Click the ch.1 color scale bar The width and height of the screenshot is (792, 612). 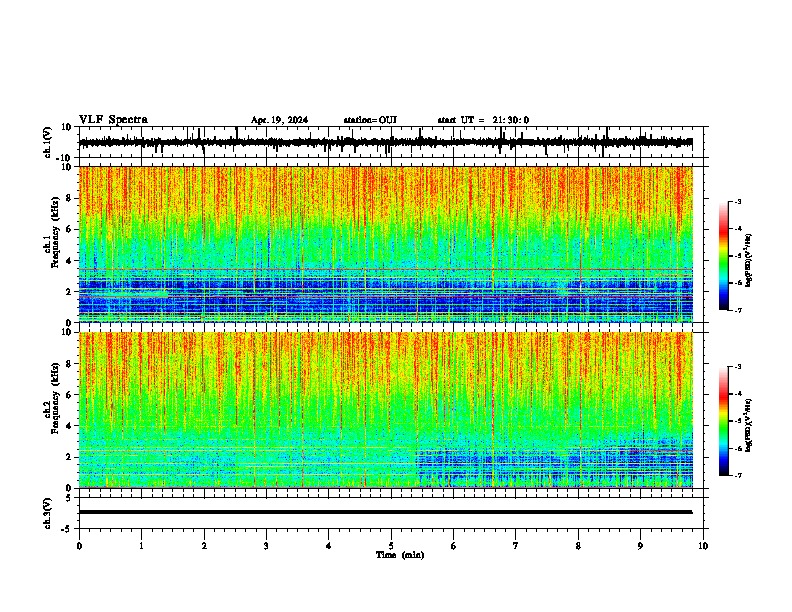[723, 256]
